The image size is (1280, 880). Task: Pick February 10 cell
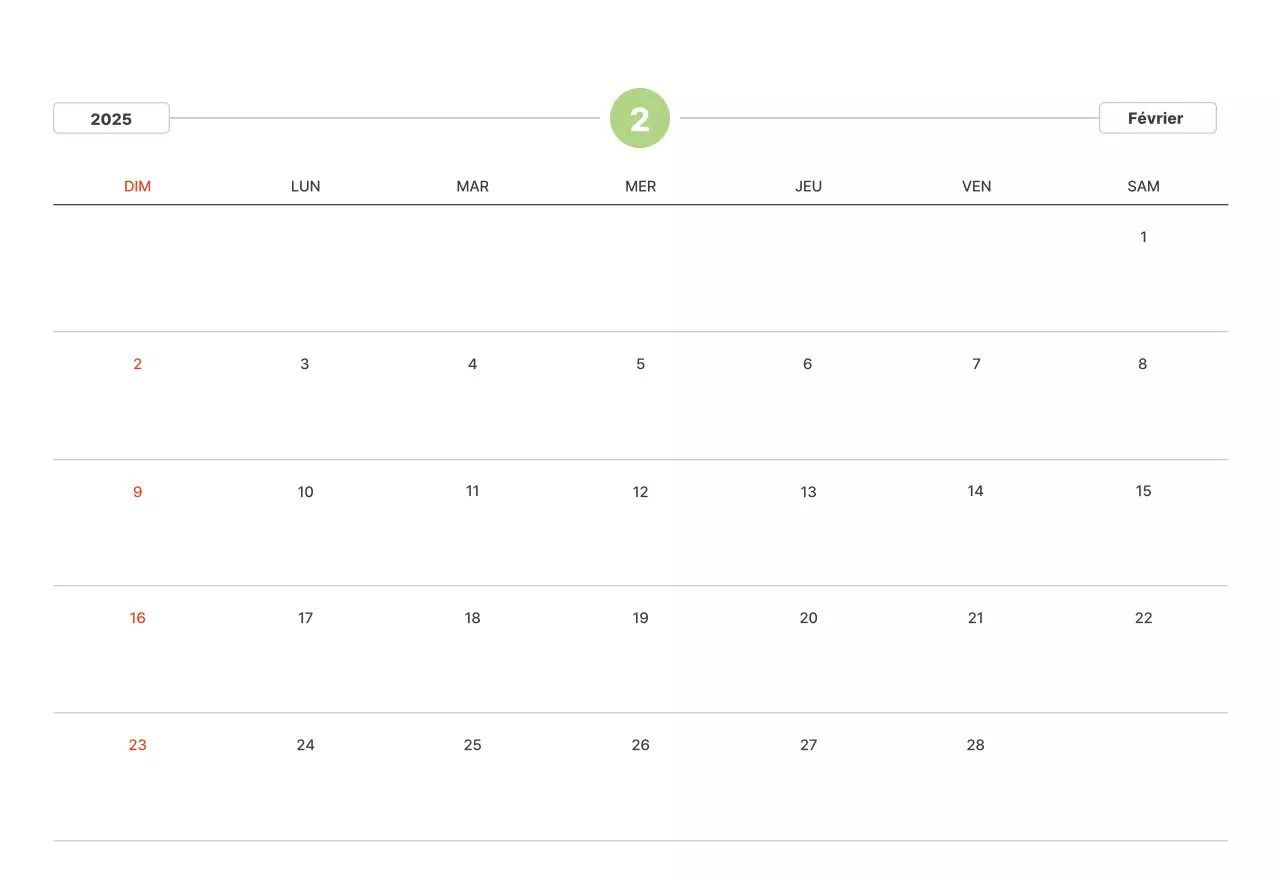[305, 492]
